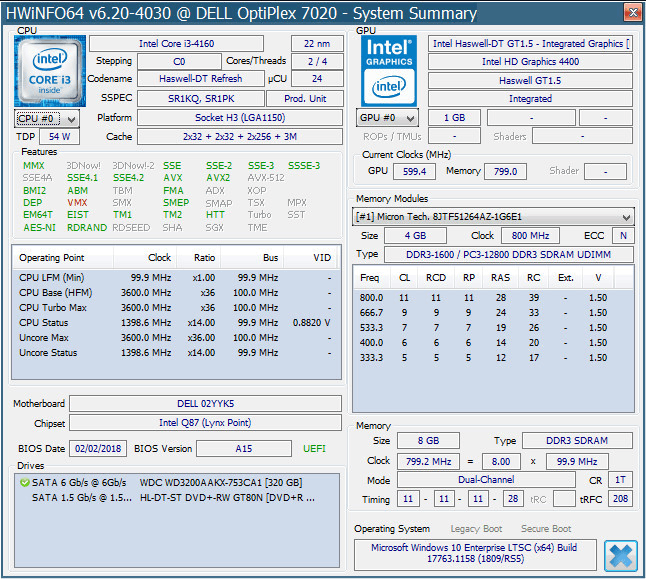The width and height of the screenshot is (646, 579).
Task: Select the CPU Turbo Max row
Action: 176,308
